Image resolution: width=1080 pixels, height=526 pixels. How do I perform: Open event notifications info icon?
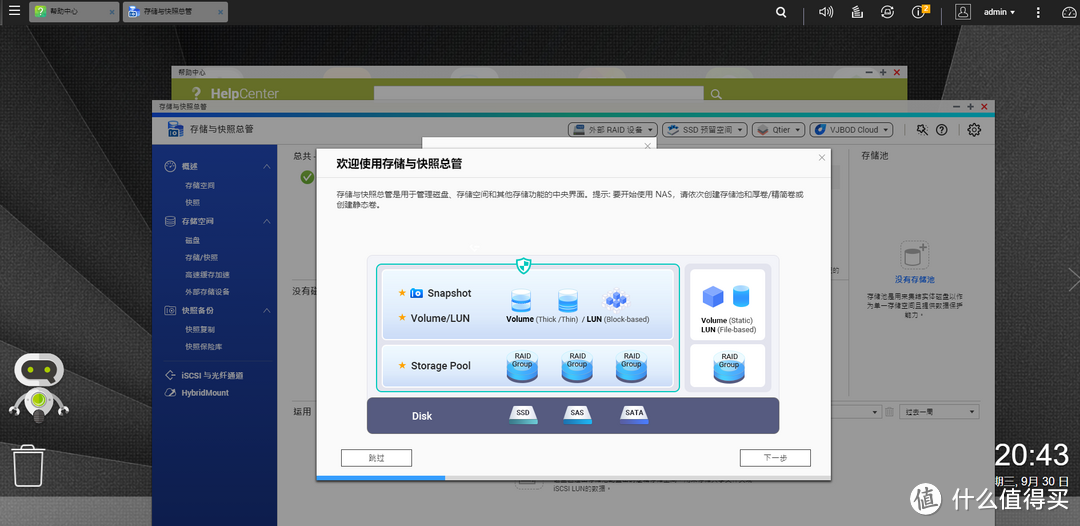coord(919,12)
